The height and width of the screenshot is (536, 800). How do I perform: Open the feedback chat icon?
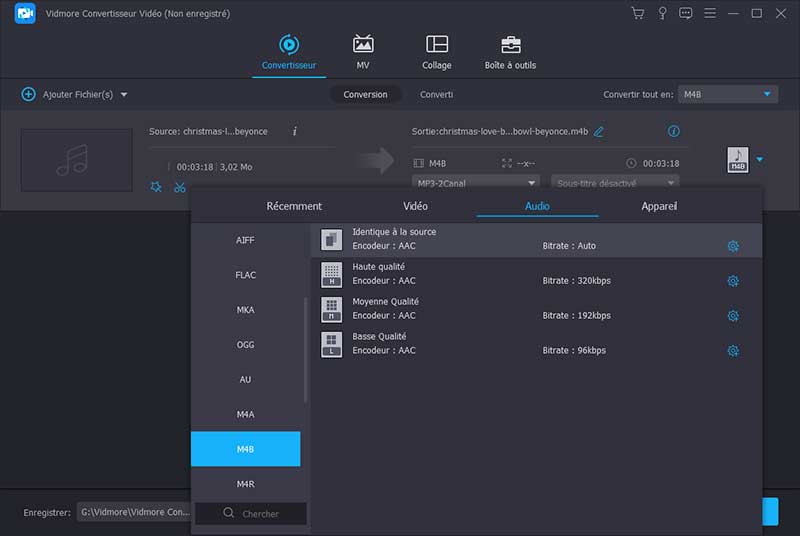(685, 13)
